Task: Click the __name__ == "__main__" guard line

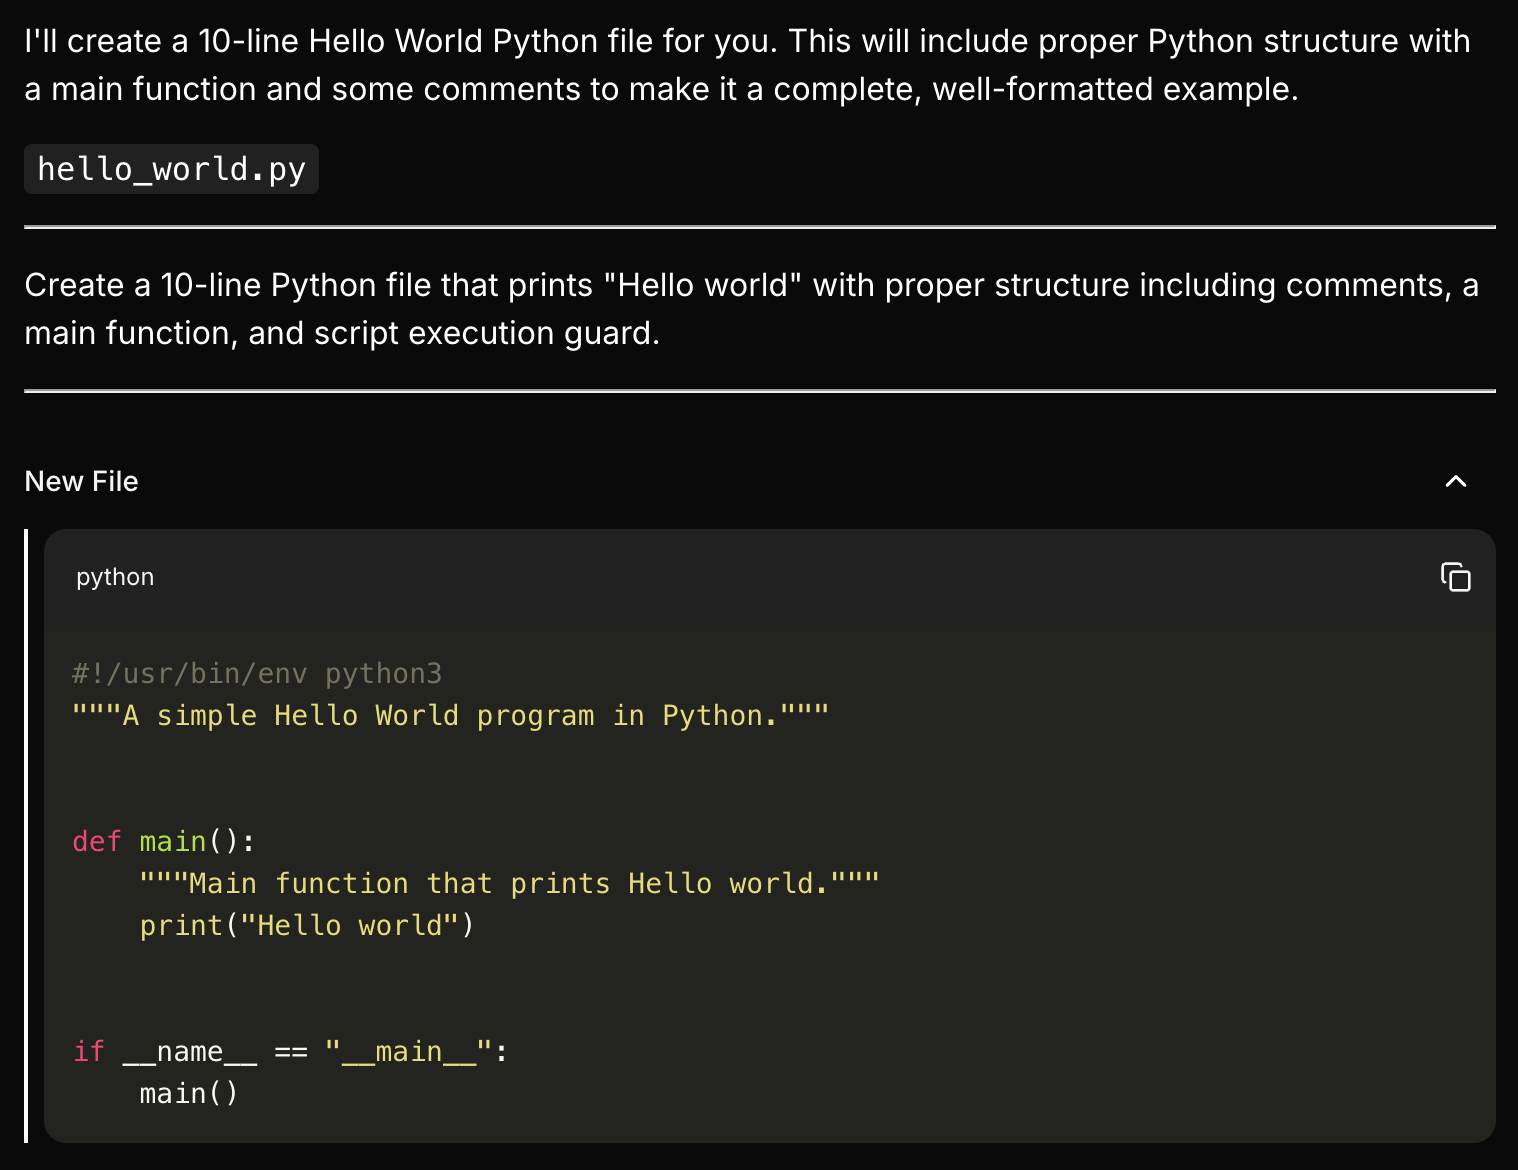Action: pos(290,1051)
